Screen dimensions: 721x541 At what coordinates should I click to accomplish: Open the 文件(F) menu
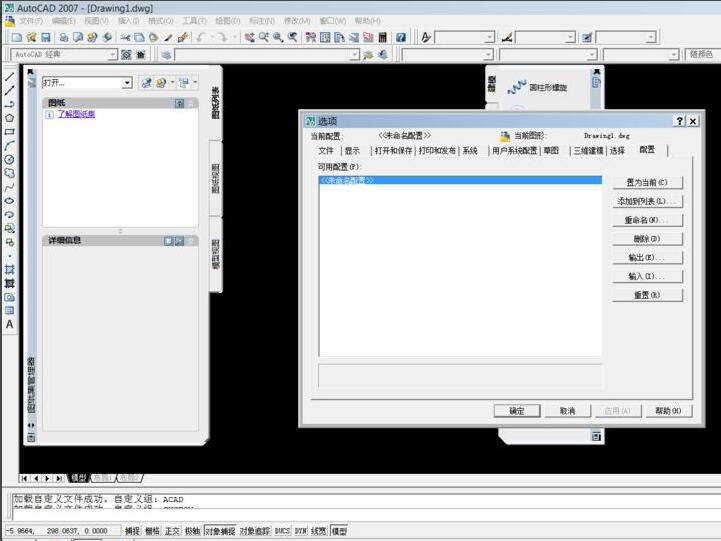click(31, 21)
